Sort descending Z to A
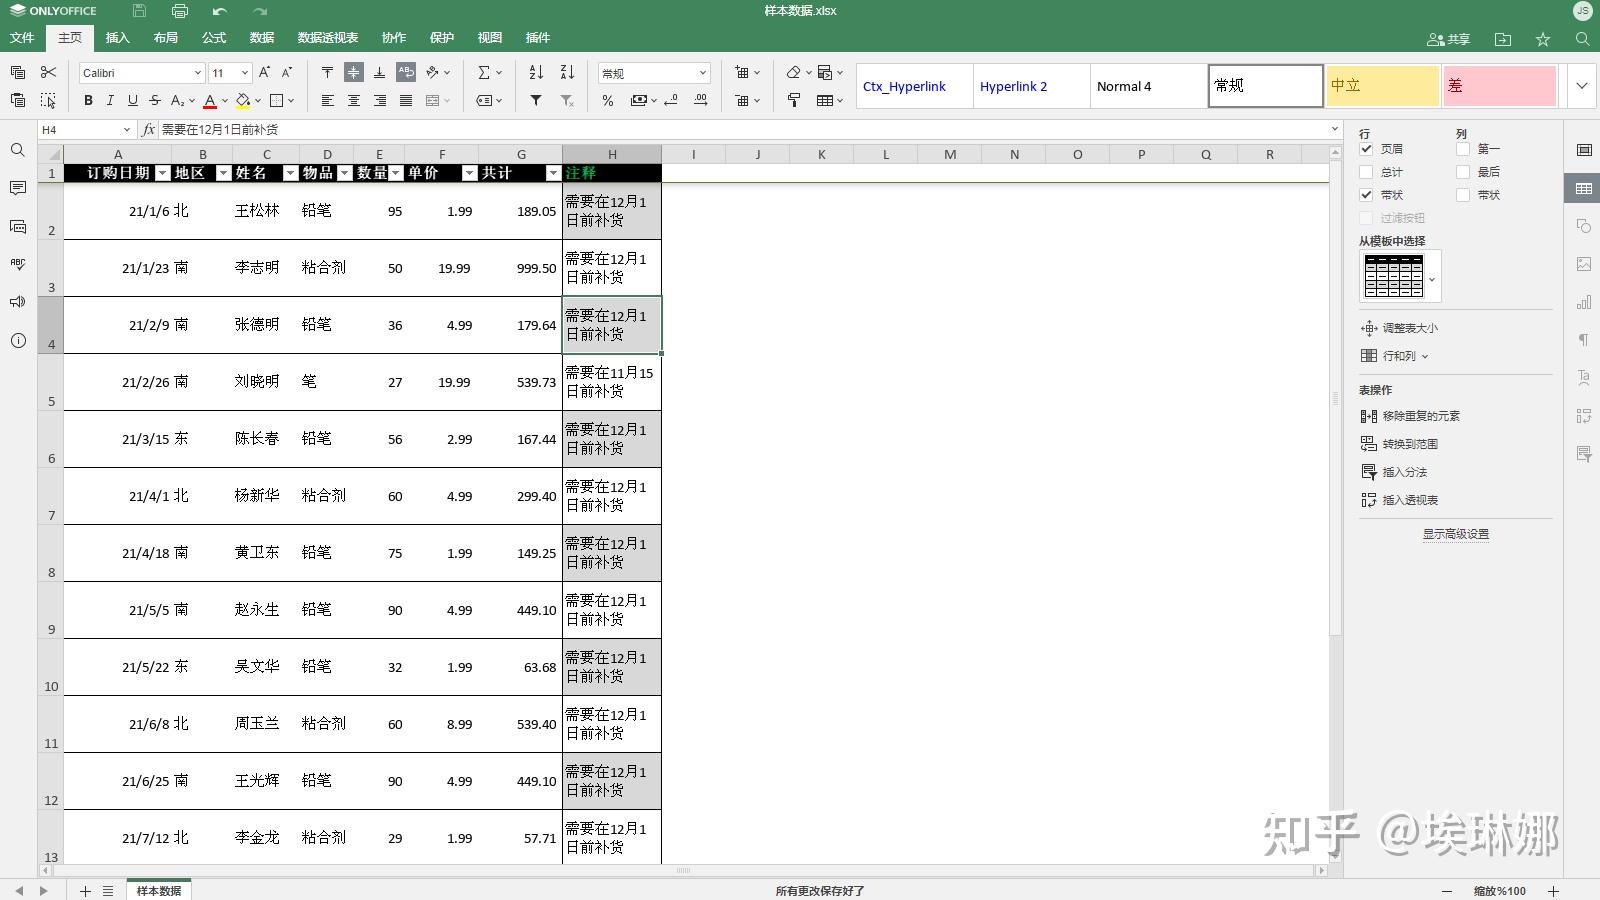The image size is (1600, 900). click(567, 72)
